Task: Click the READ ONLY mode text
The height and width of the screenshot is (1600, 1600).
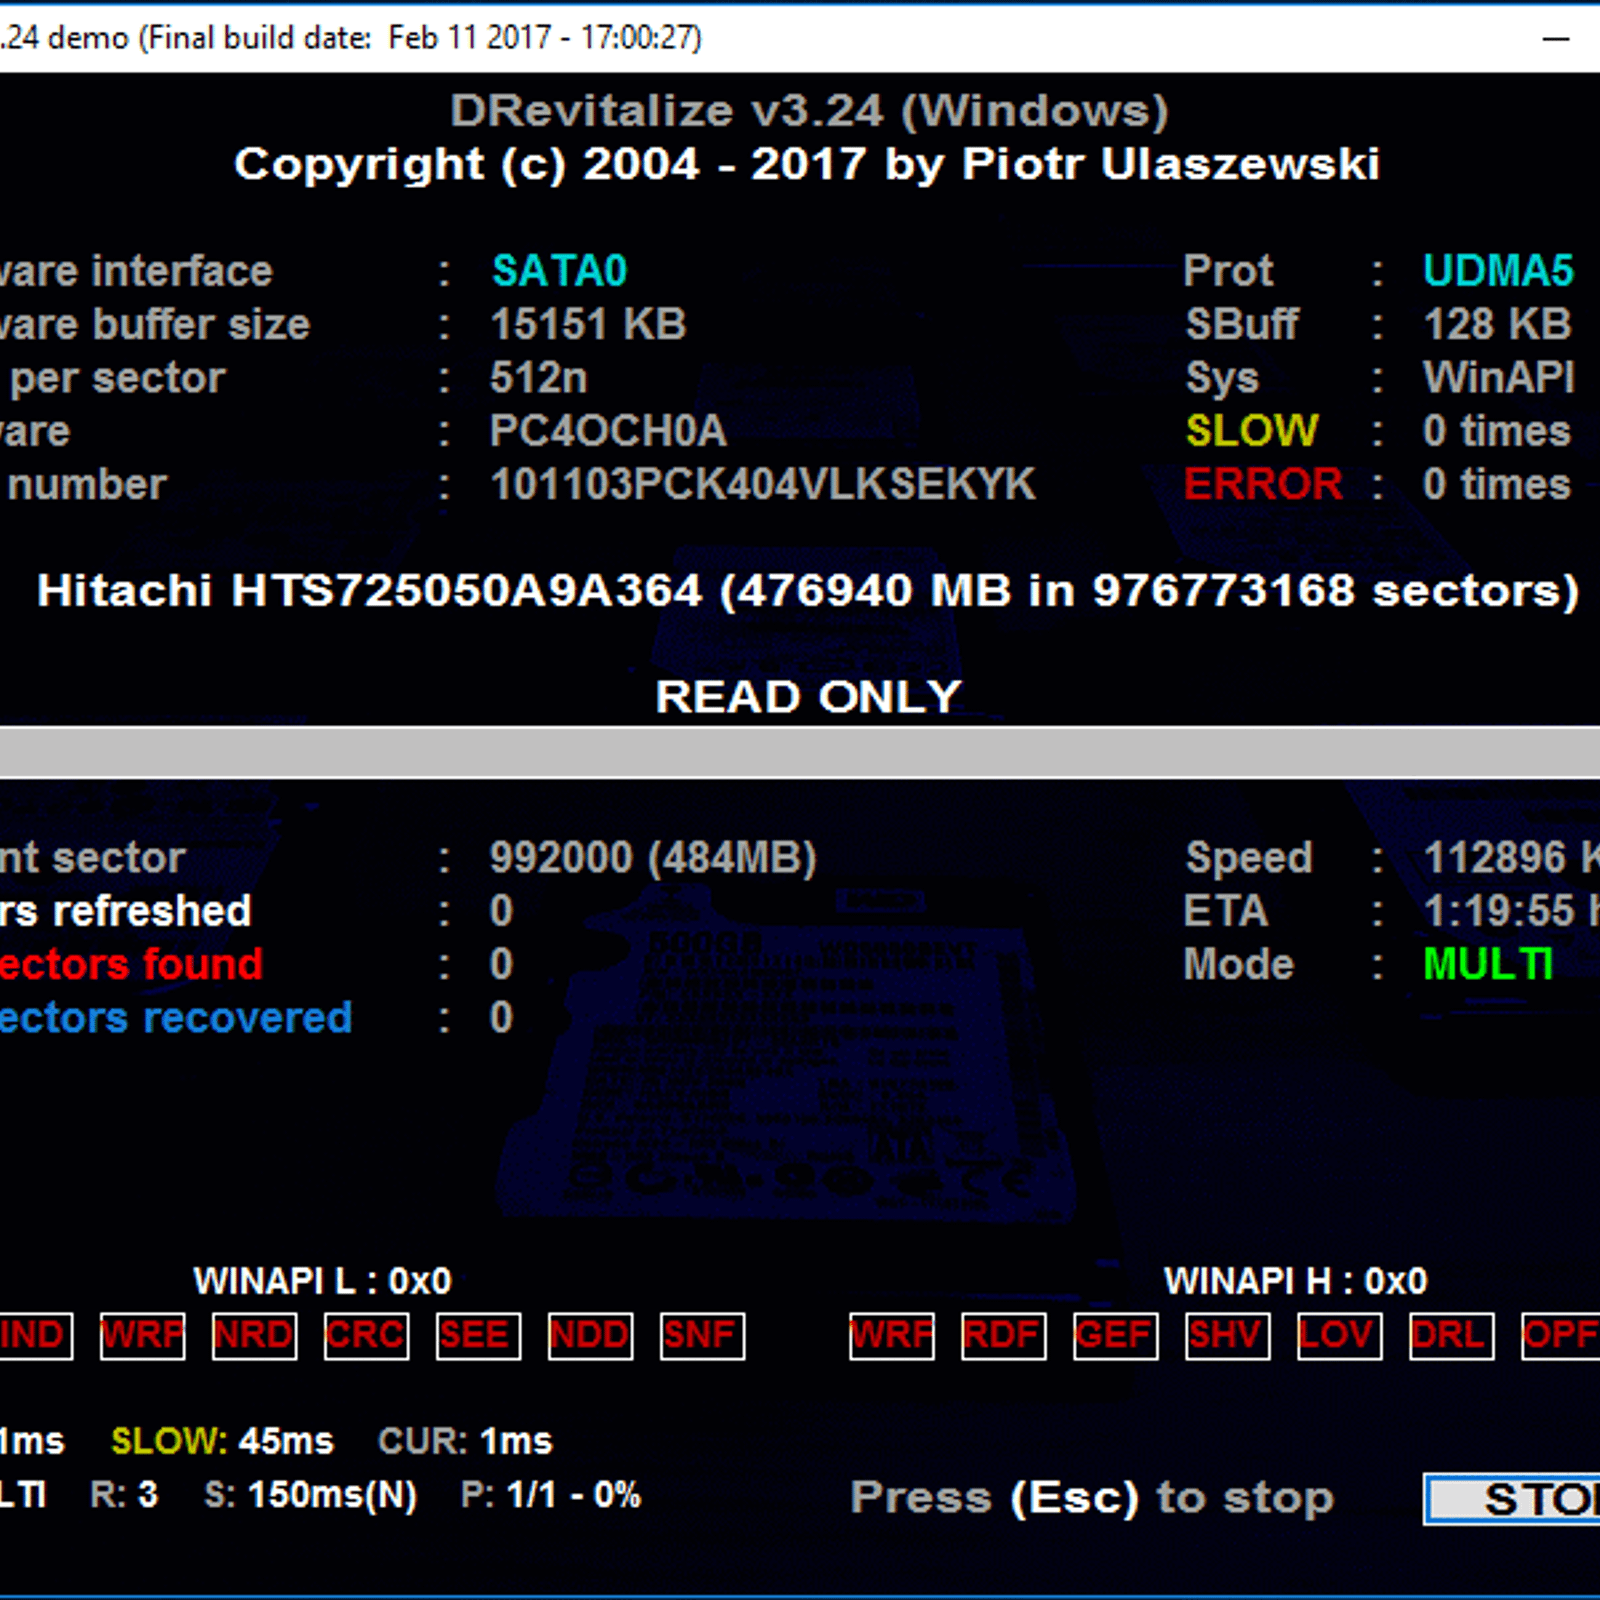Action: tap(808, 697)
